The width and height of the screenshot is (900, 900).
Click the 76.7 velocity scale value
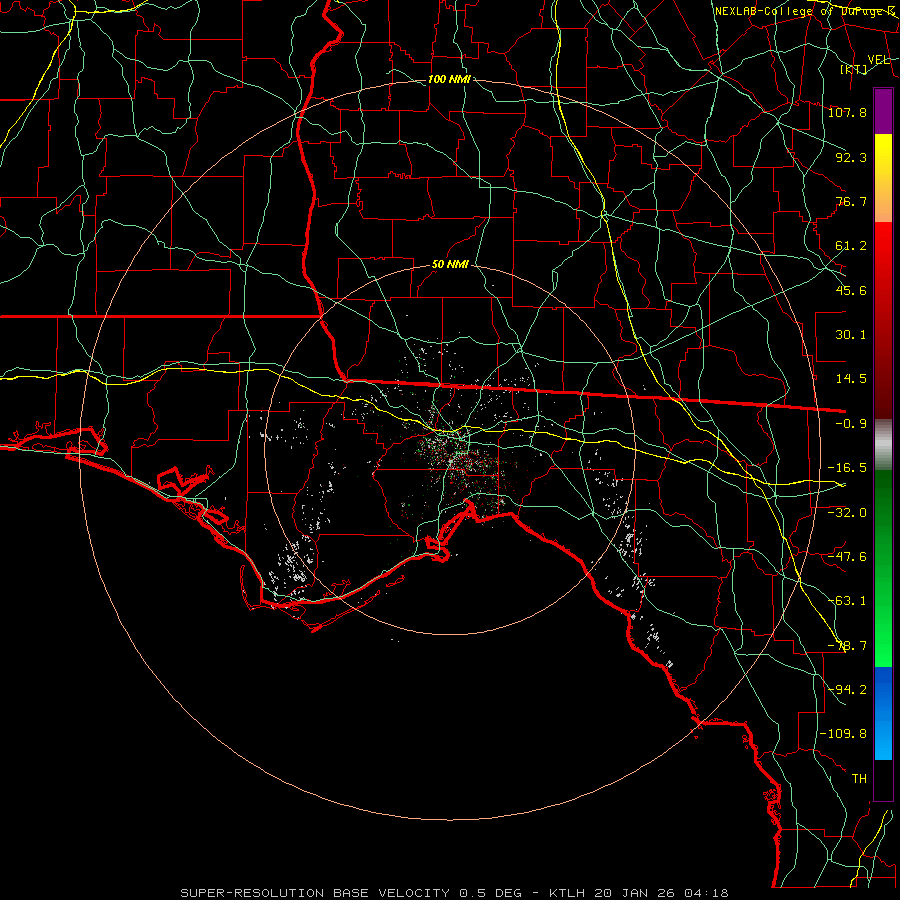(851, 201)
